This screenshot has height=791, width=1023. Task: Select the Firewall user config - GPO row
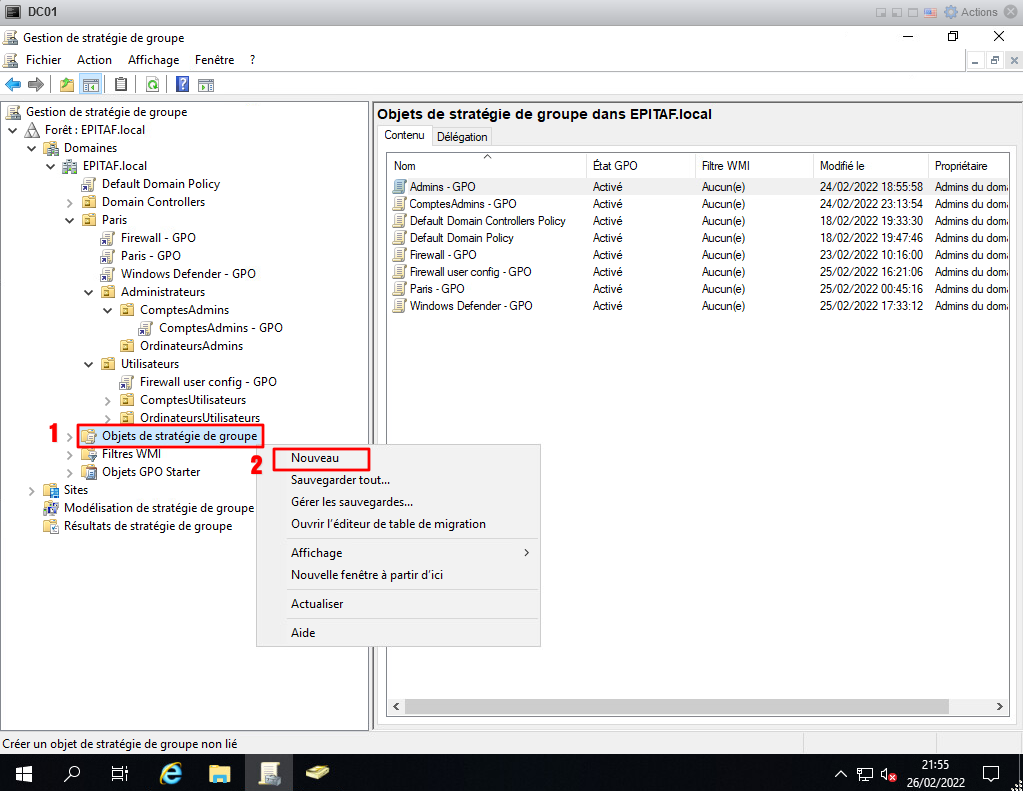click(x=470, y=272)
